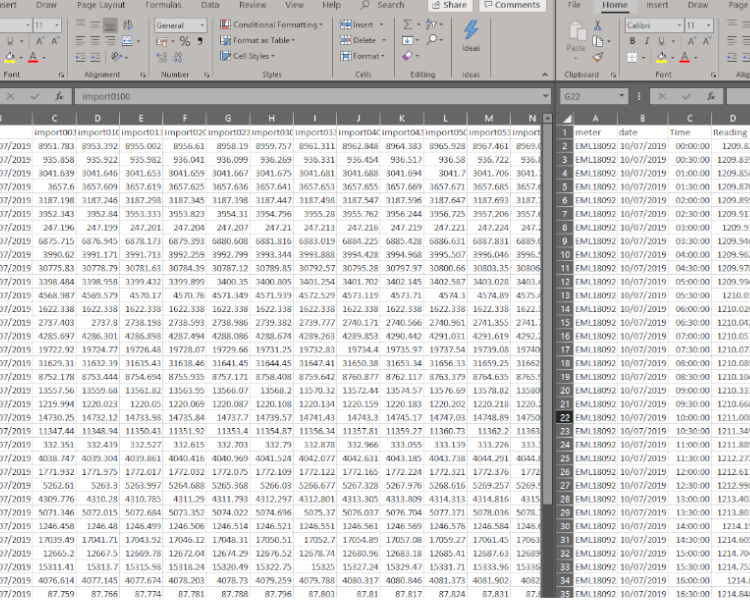Click Accounting Number Format icon
Screen dimensions: 750x600
pos(162,42)
